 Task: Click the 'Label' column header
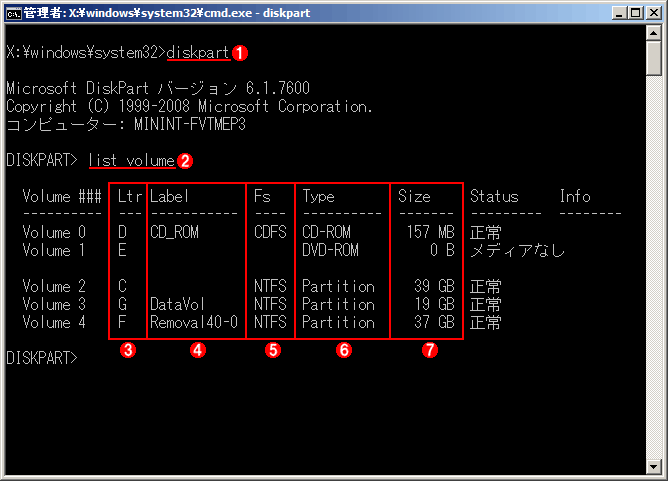coord(169,196)
